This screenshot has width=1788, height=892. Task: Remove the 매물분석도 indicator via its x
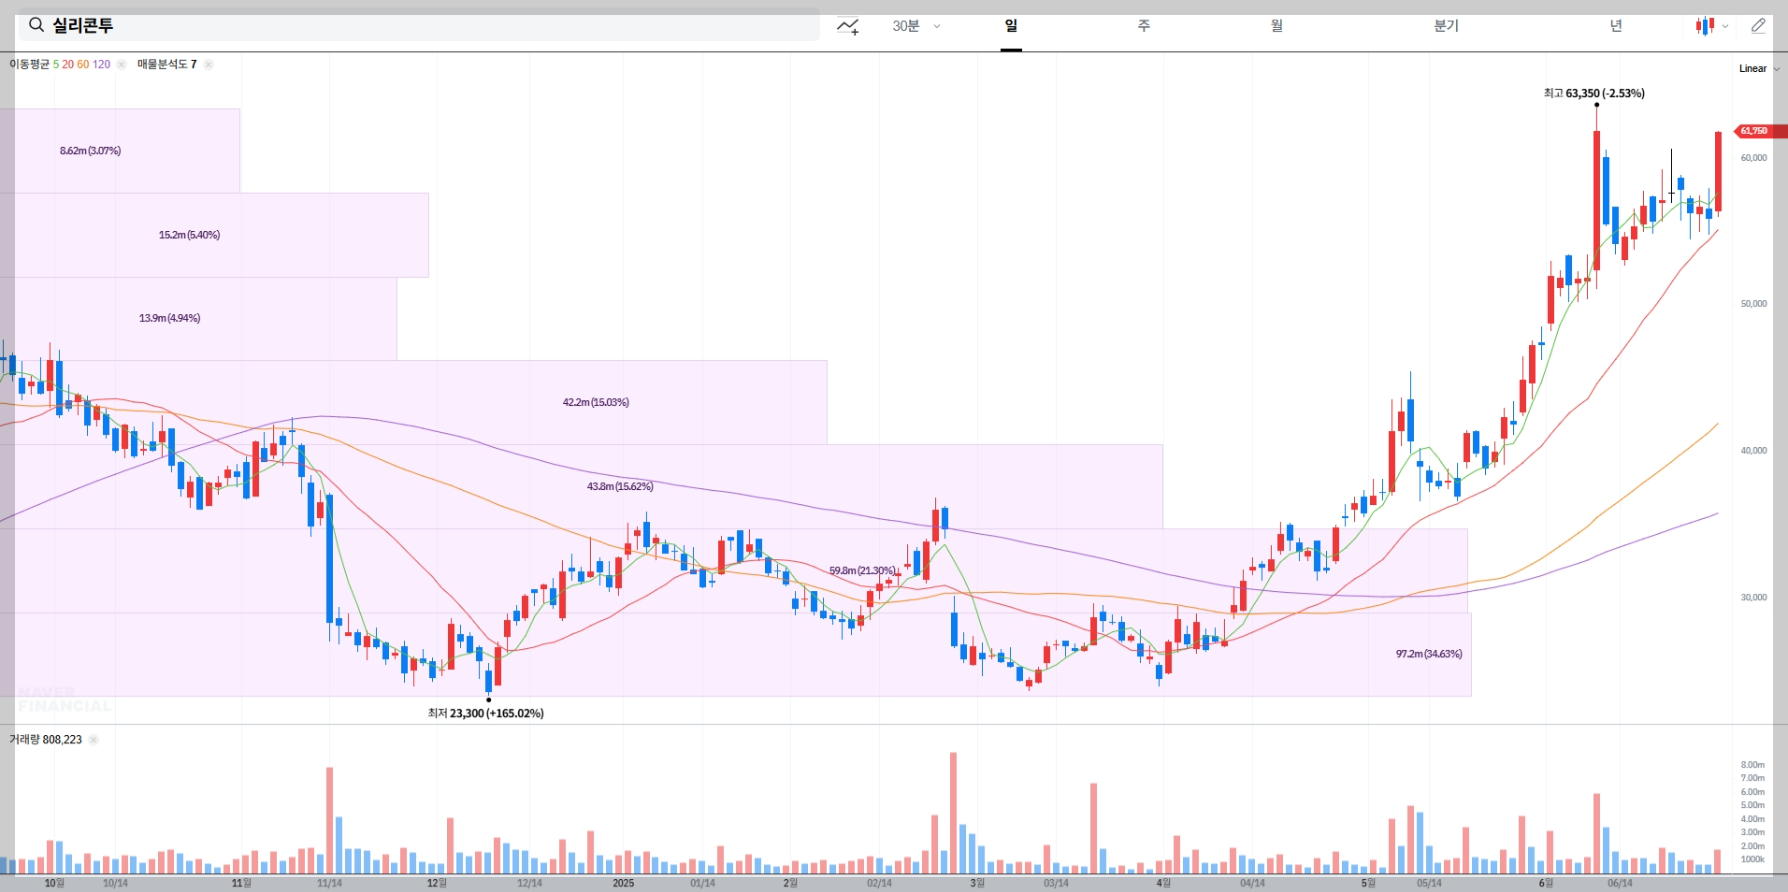208,64
